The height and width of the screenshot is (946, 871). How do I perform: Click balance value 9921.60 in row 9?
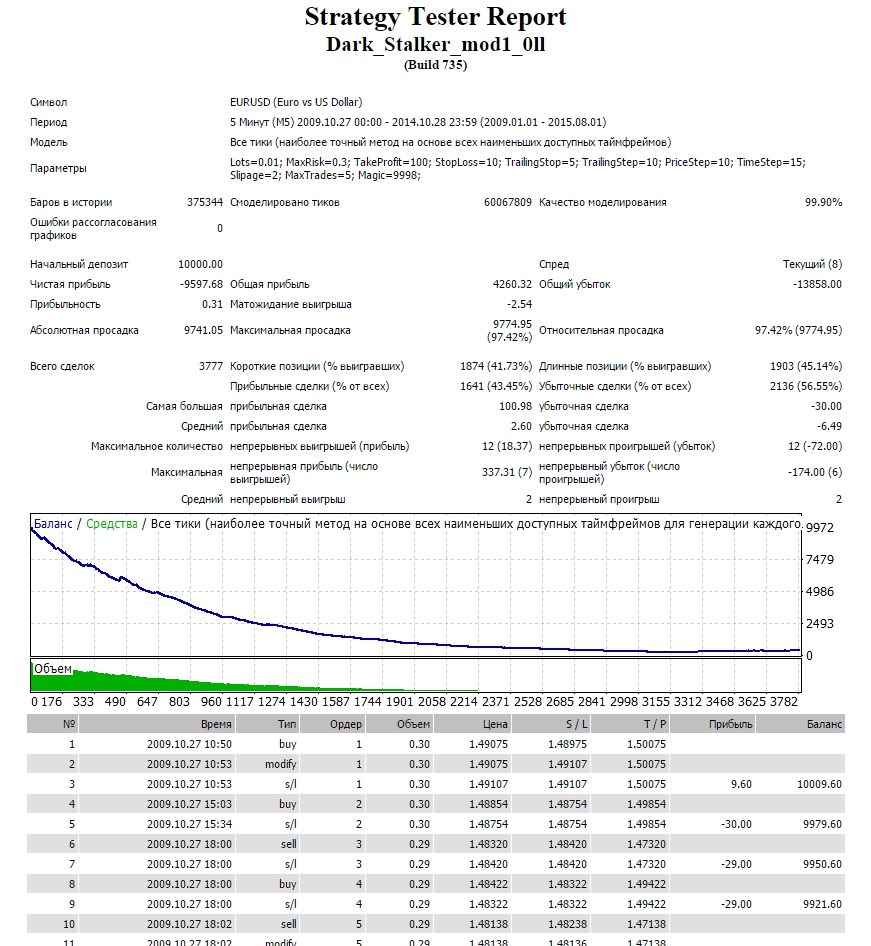(x=822, y=904)
